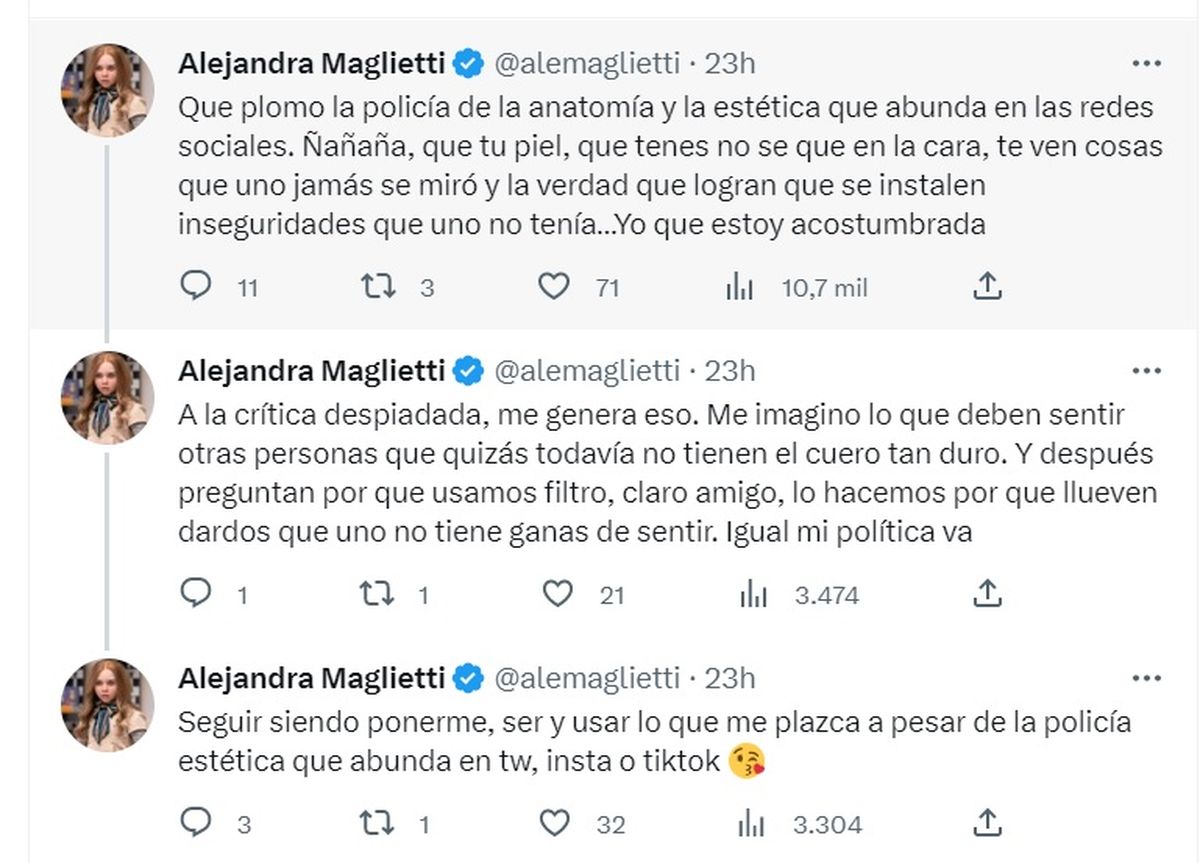This screenshot has width=1200, height=863.
Task: Like the third tweet with 32 likes
Action: point(556,824)
